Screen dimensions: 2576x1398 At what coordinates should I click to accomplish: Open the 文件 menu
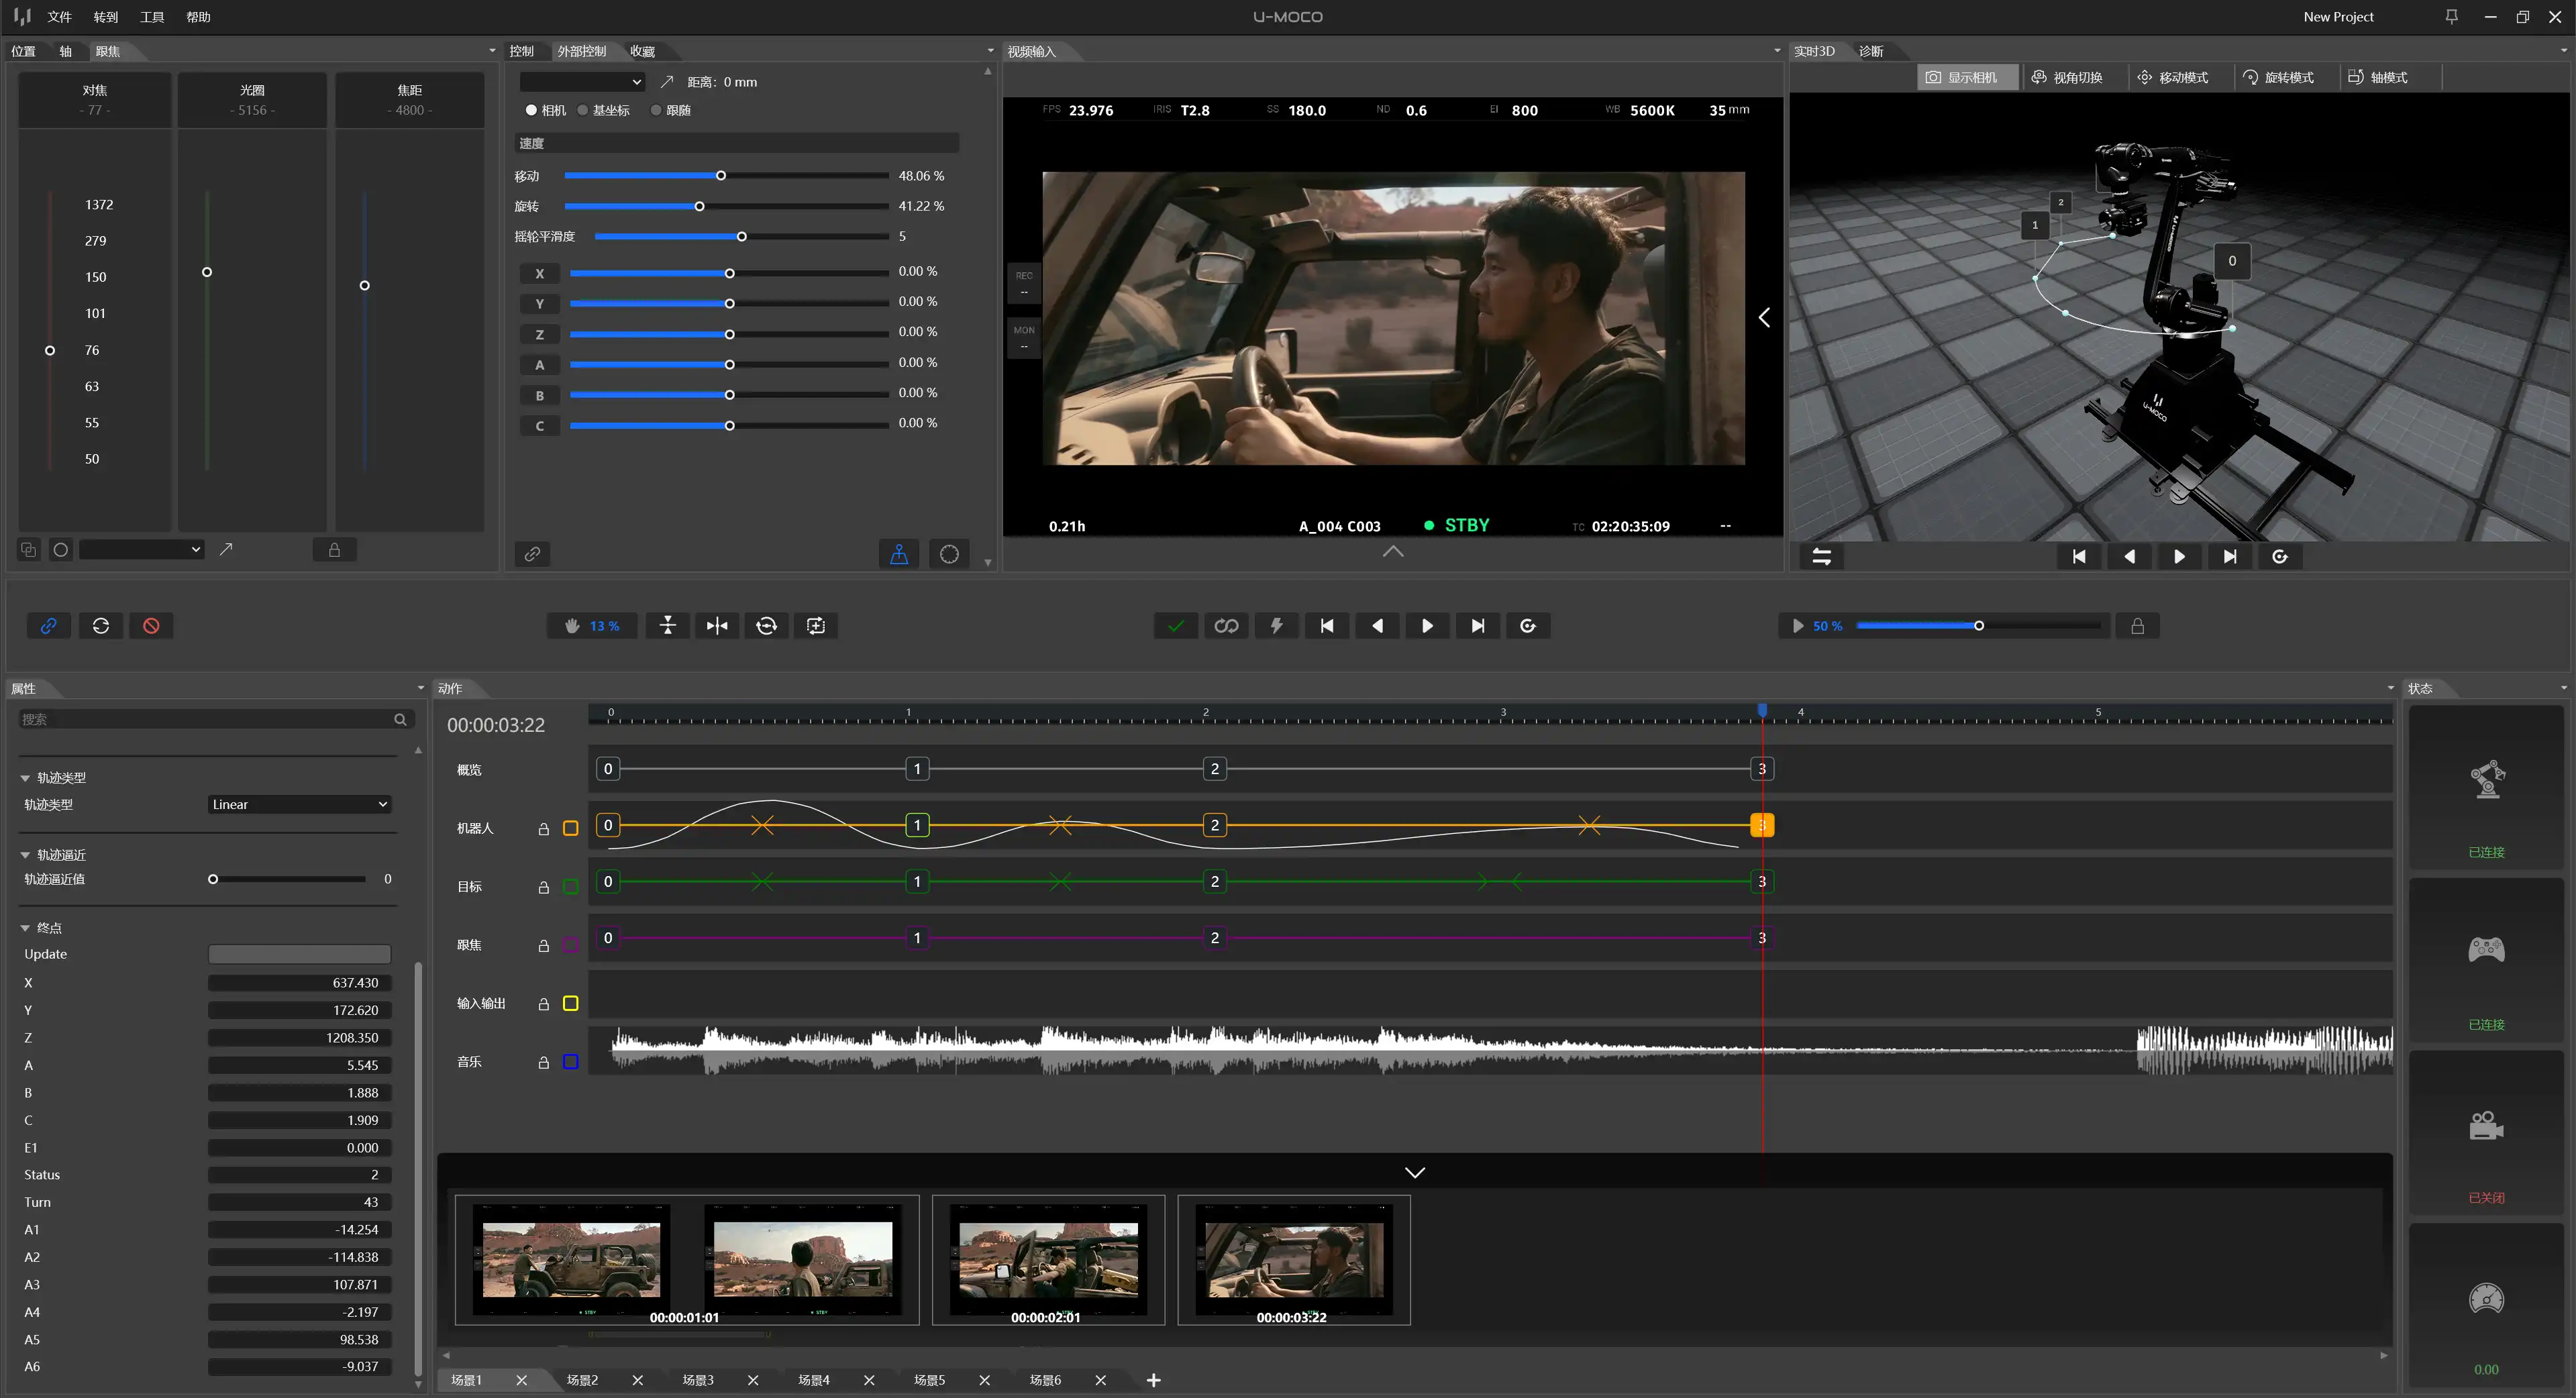pos(60,17)
